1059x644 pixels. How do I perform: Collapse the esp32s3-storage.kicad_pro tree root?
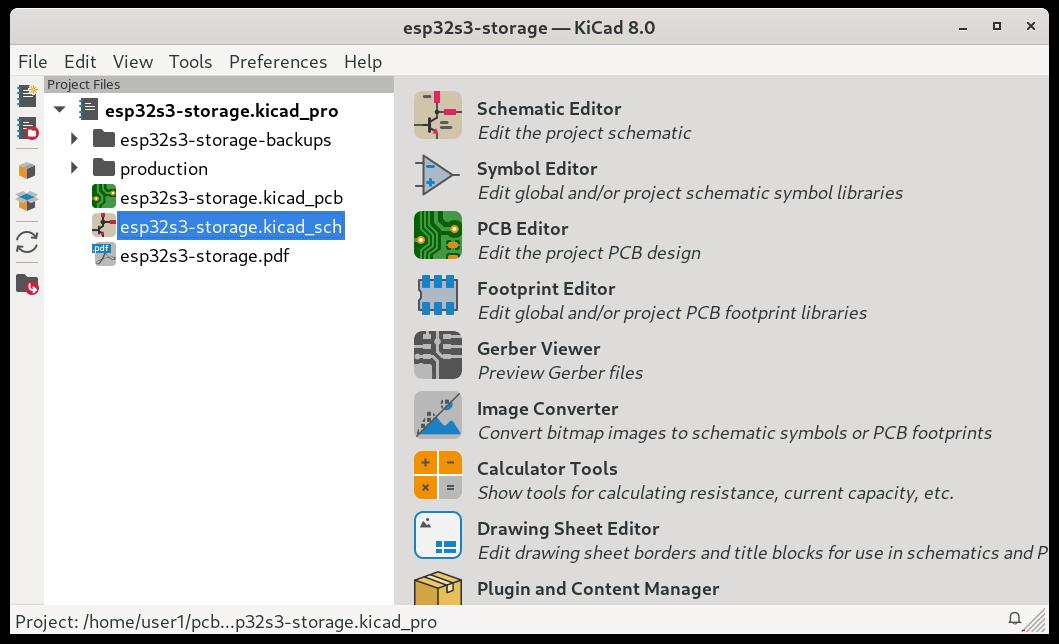click(60, 110)
